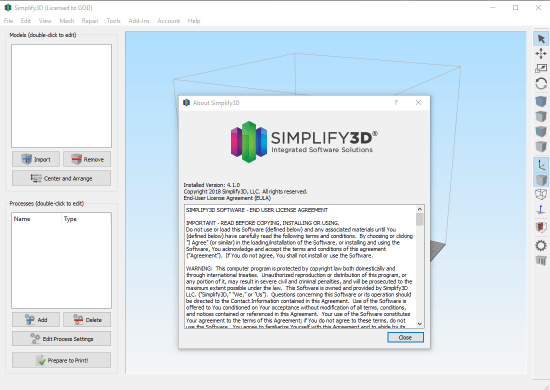This screenshot has height=390, width=550.
Task: Open the cross section view tool
Action: (541, 227)
